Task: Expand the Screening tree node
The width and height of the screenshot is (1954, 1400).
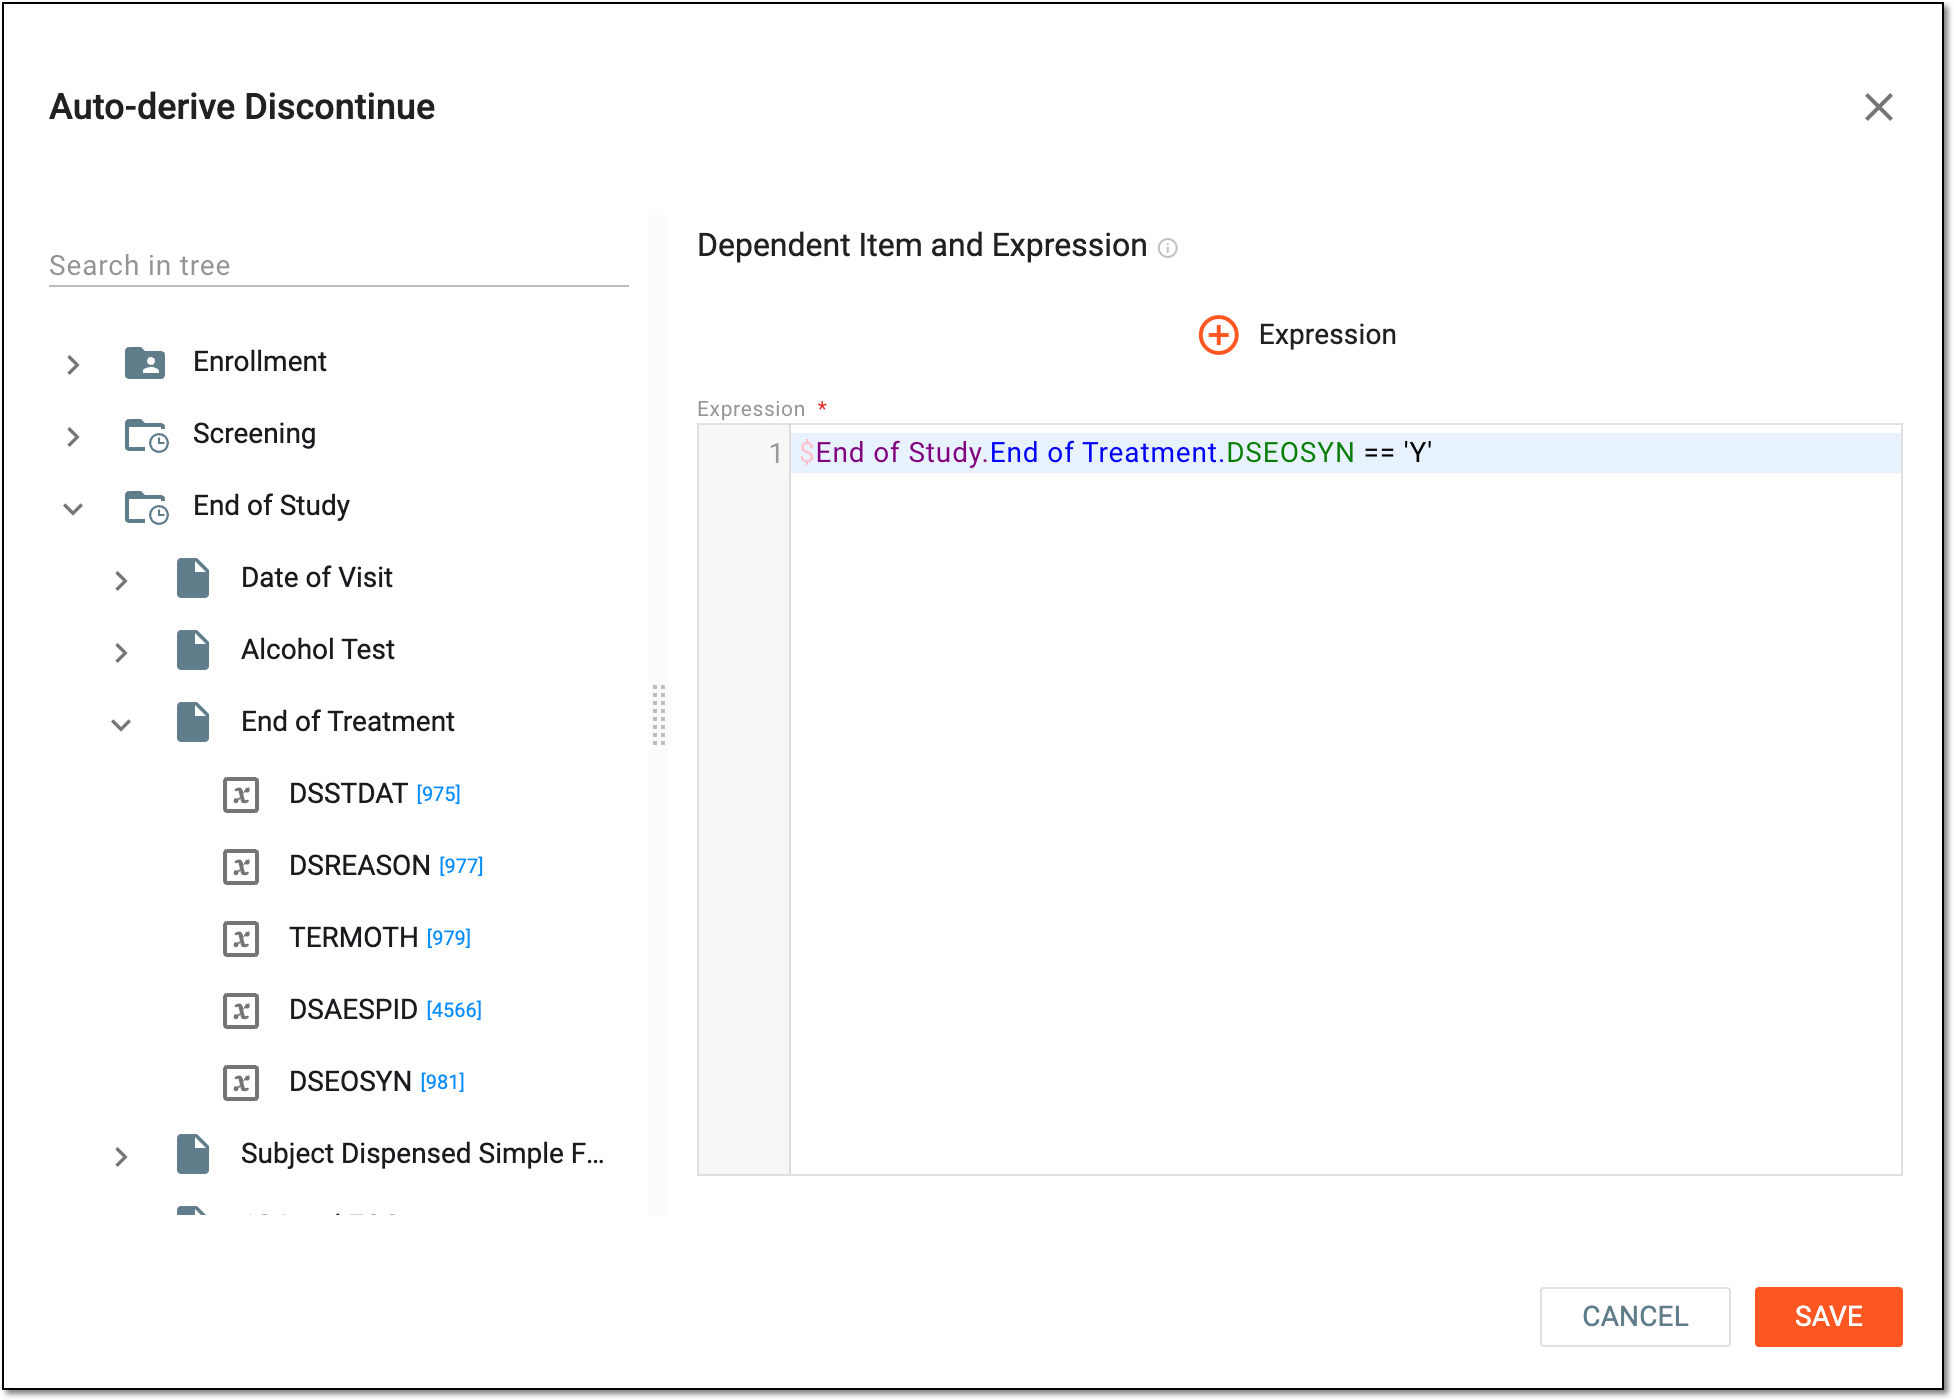Action: tap(73, 436)
